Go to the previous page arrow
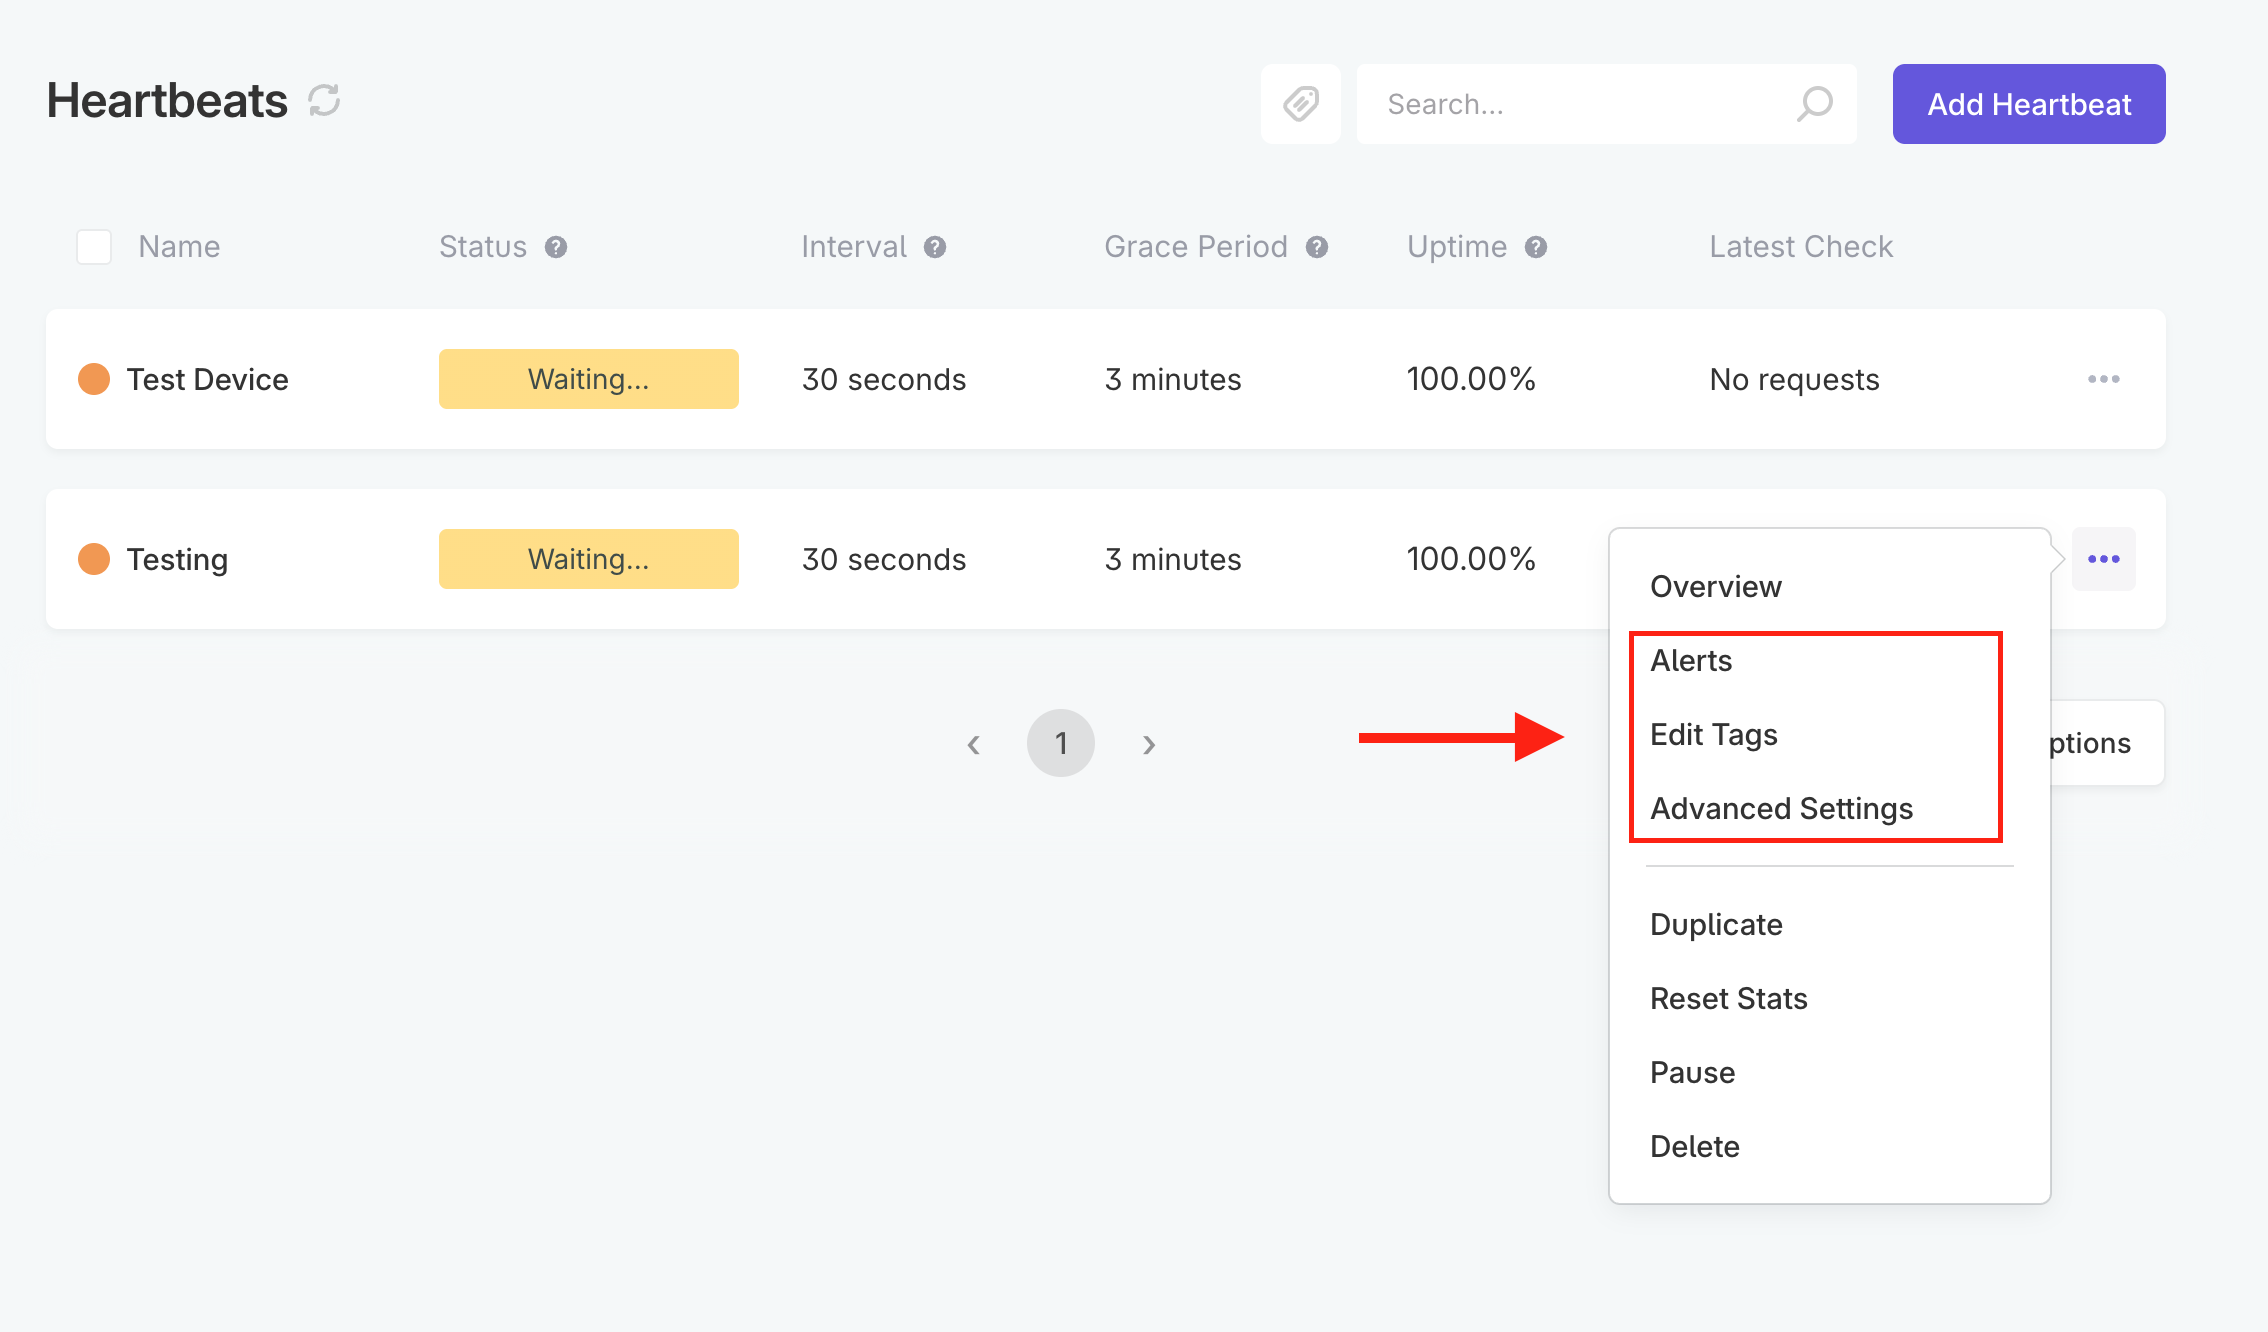 click(x=973, y=744)
